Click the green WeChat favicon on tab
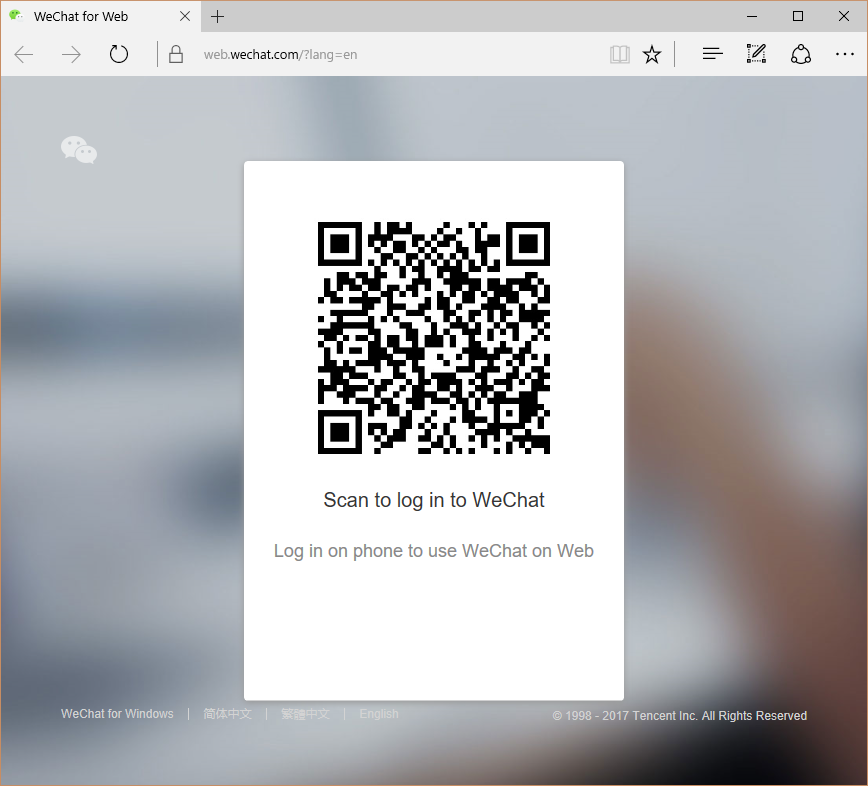Screen dimensions: 868x786 [x=16, y=16]
